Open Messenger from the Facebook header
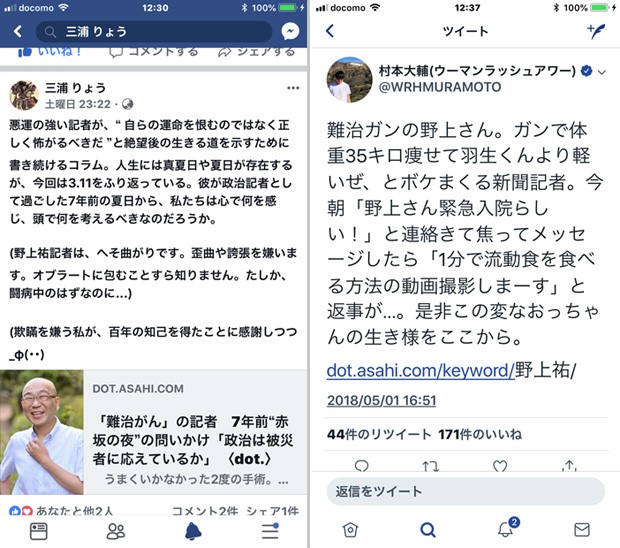This screenshot has height=548, width=620. tap(290, 31)
